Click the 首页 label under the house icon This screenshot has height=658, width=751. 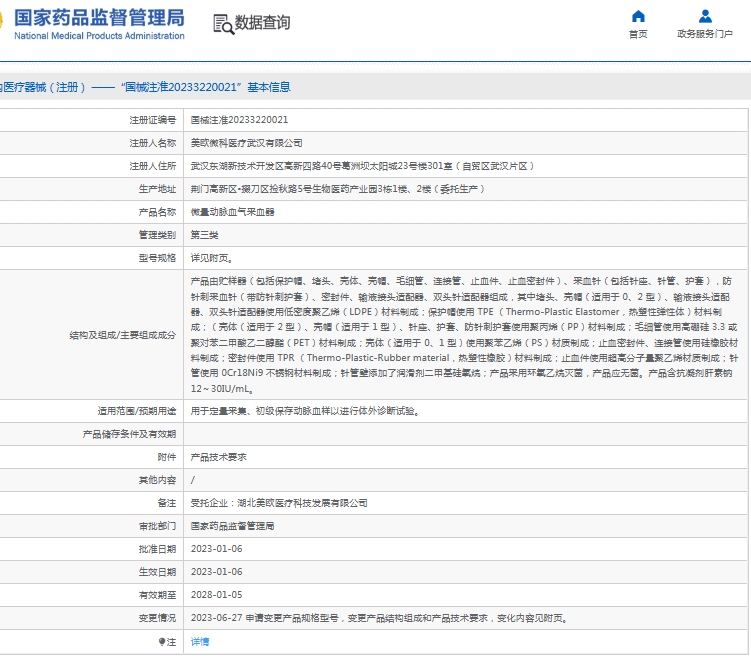638,34
